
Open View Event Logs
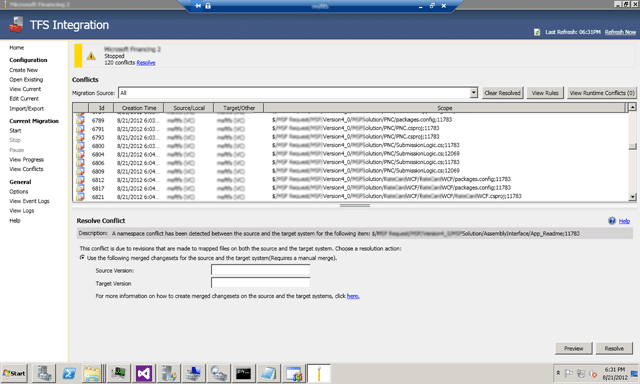[x=29, y=201]
